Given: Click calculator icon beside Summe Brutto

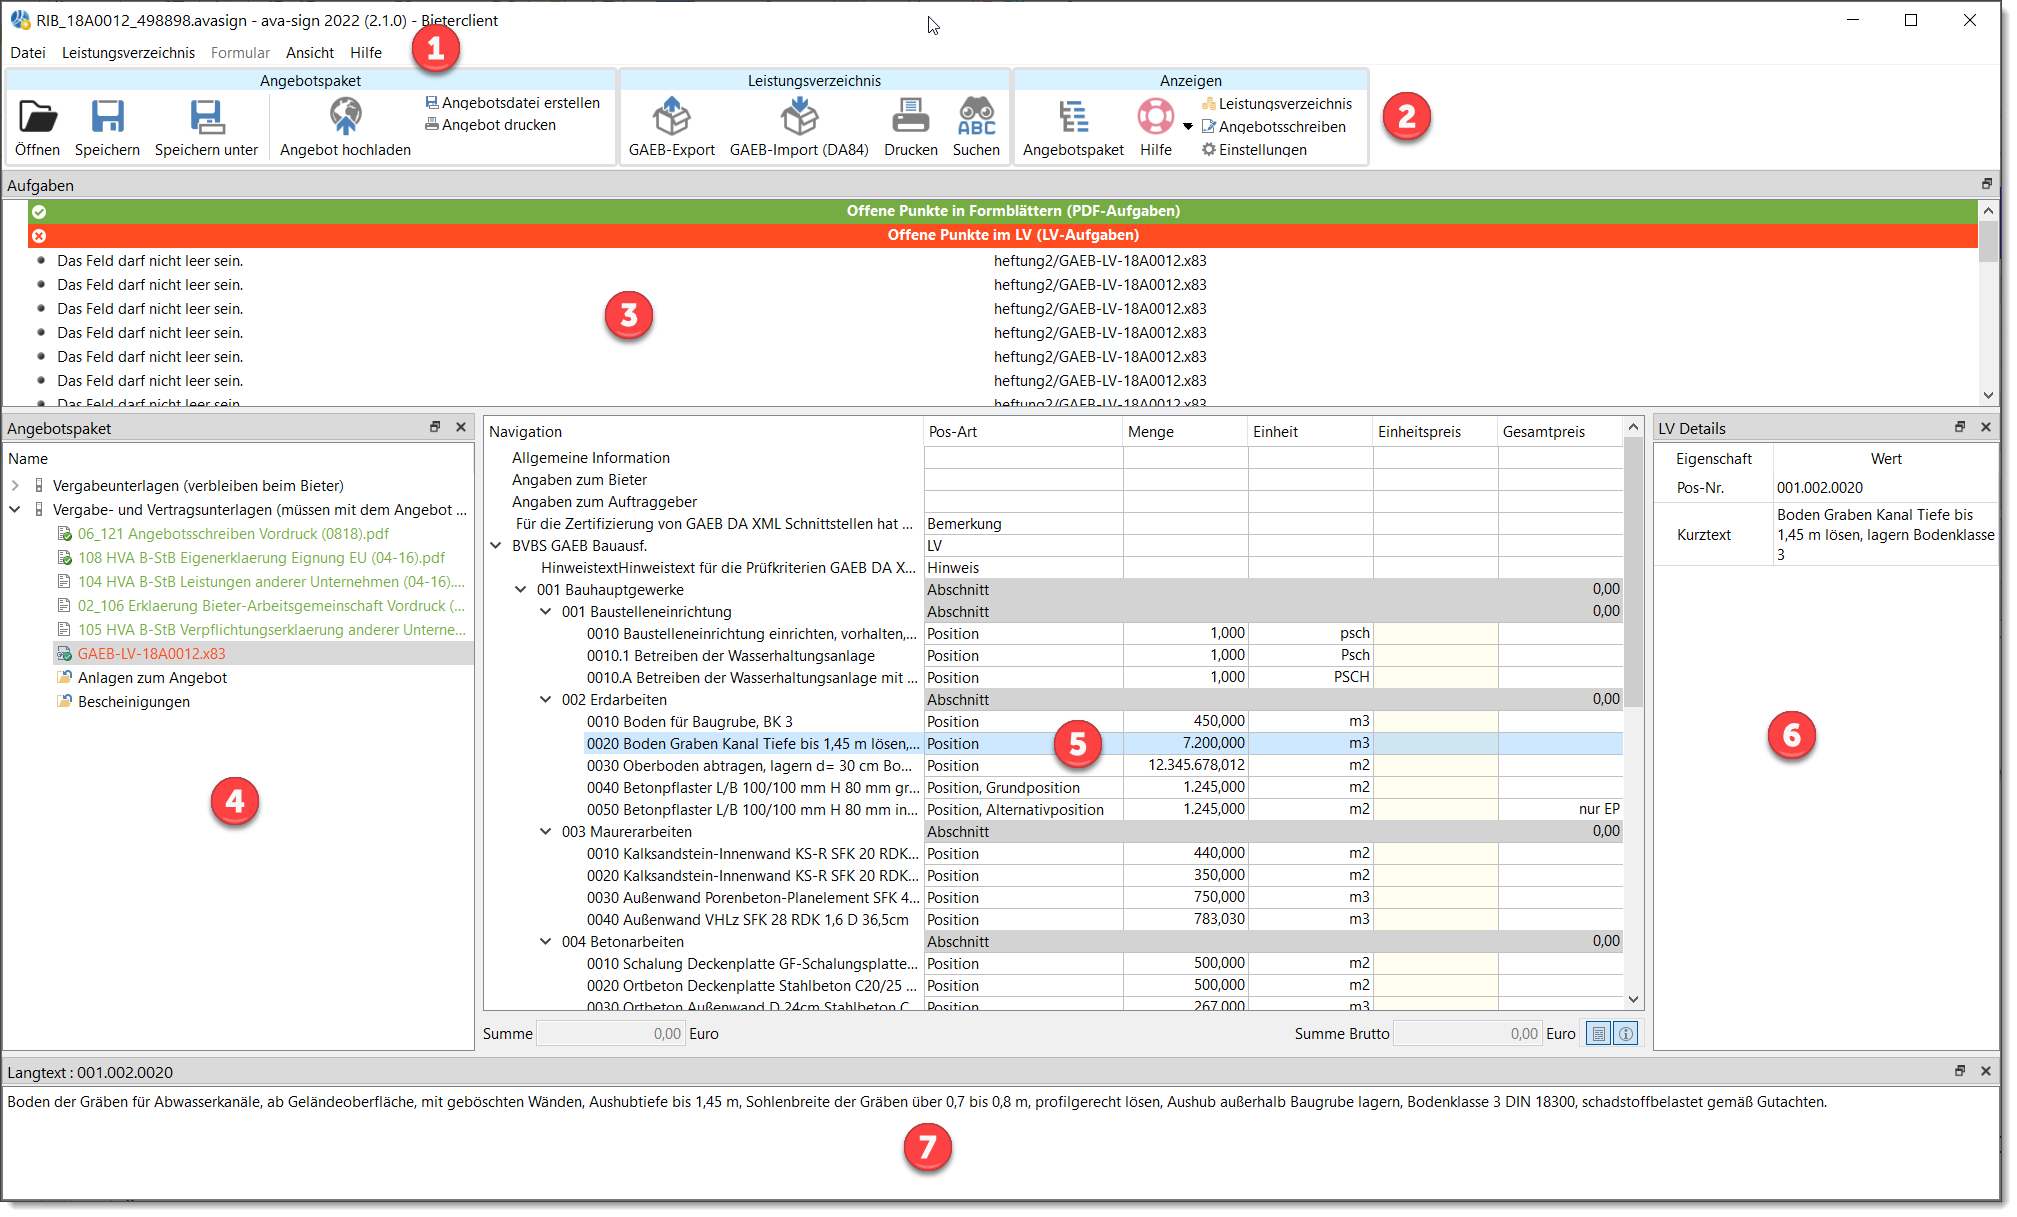Looking at the screenshot, I should click(1599, 1034).
